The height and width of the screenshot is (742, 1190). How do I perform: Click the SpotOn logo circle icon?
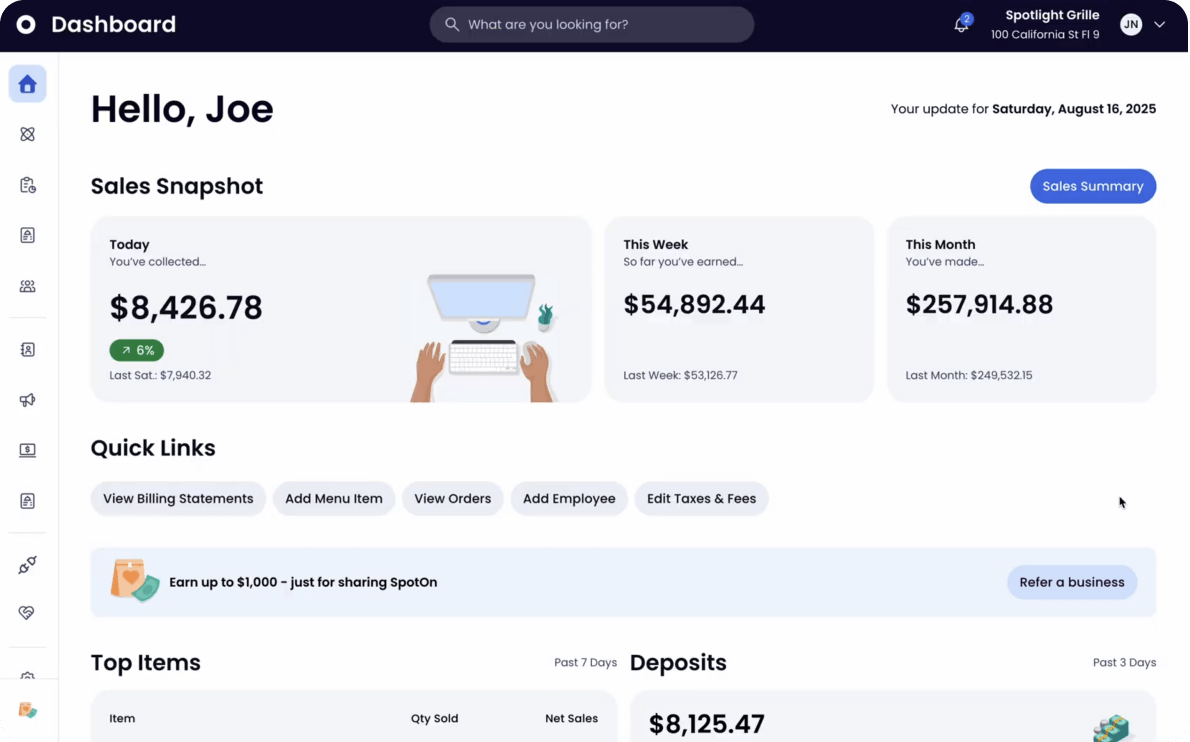click(26, 24)
